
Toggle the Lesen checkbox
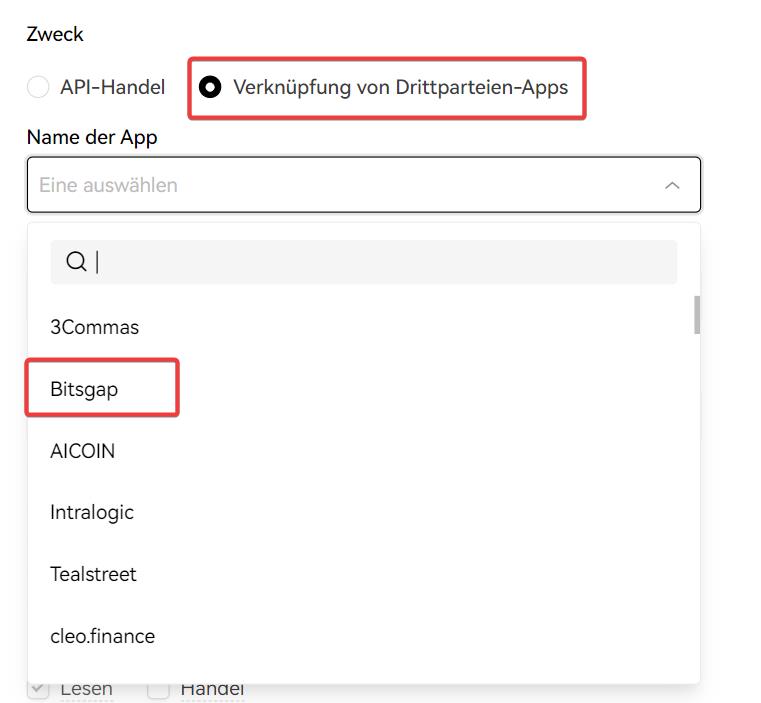(38, 689)
